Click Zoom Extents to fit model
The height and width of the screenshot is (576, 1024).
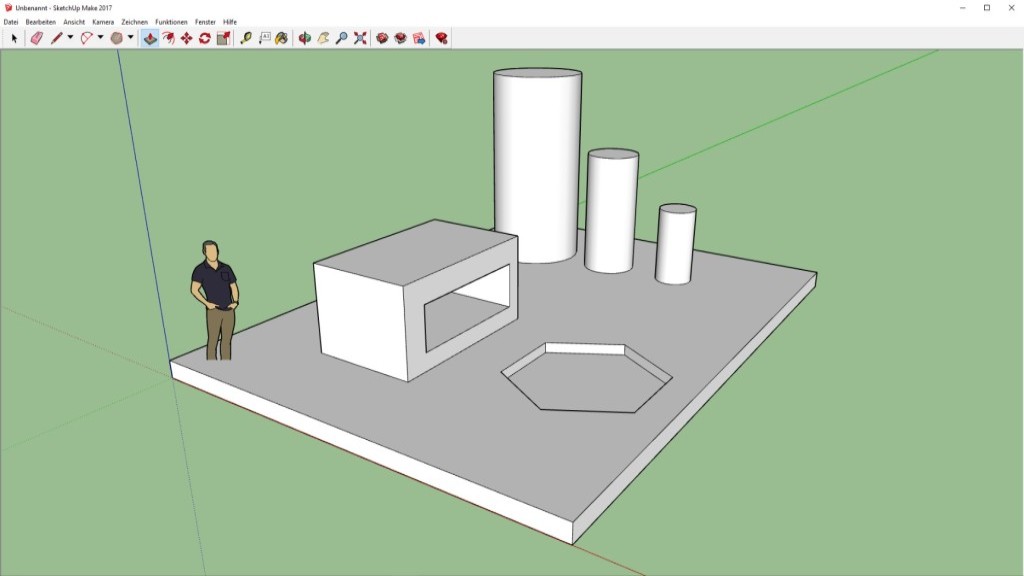point(358,37)
